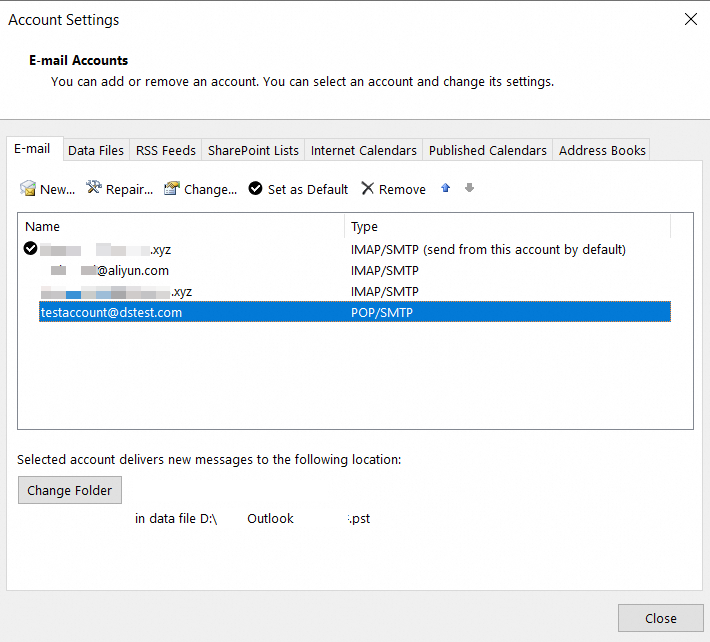Open the RSS Feeds tab
The width and height of the screenshot is (710, 642).
coord(166,150)
